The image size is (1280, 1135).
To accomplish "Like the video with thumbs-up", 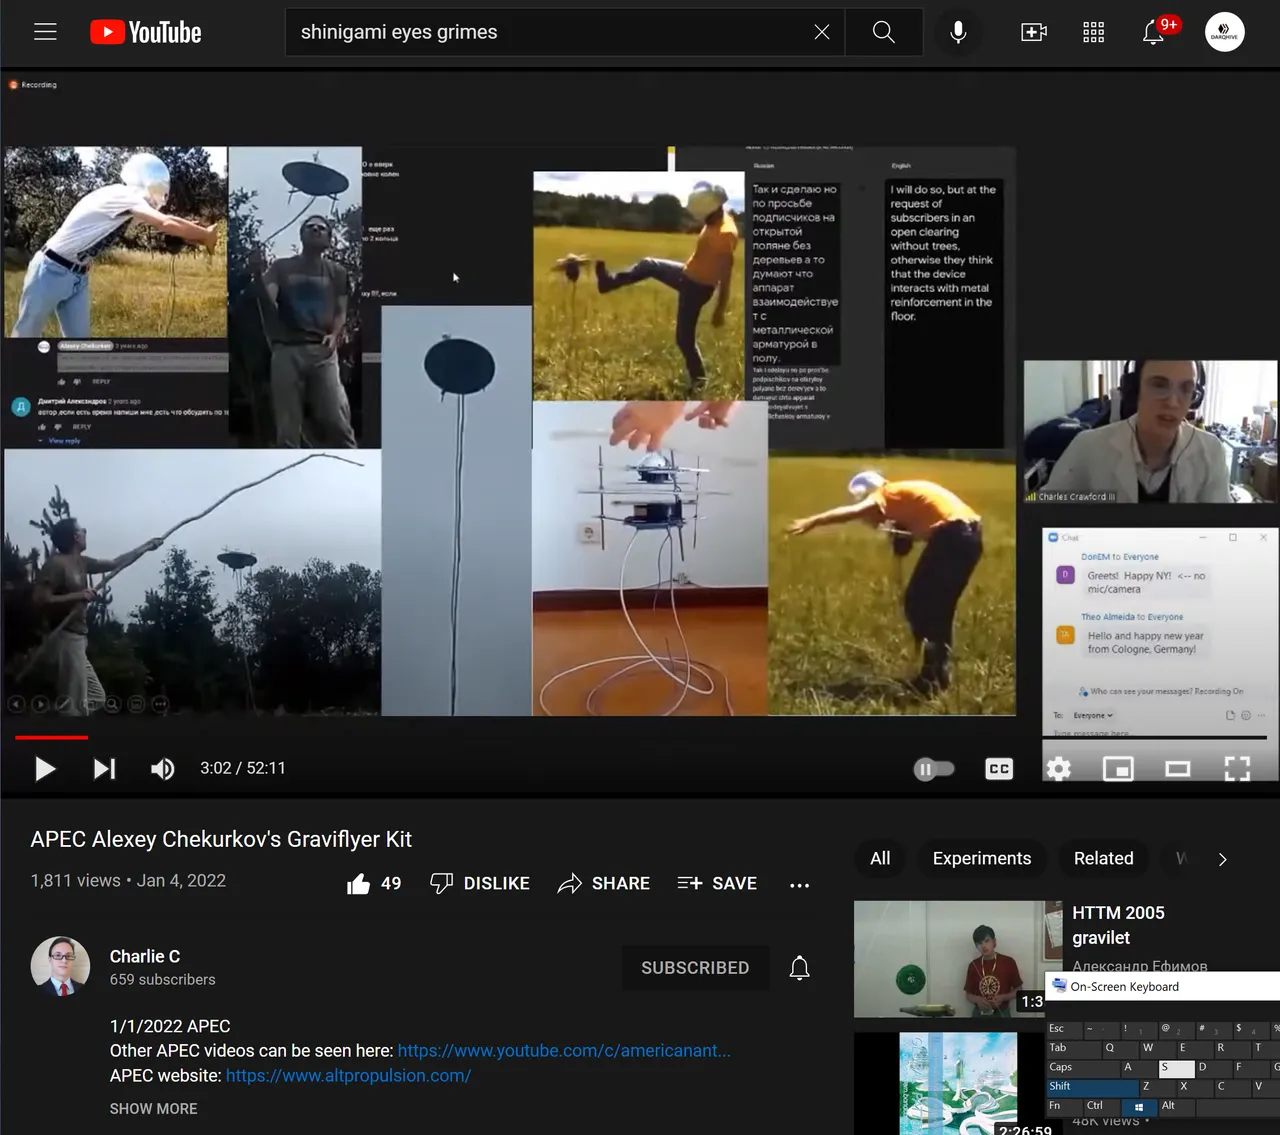I will (x=374, y=883).
